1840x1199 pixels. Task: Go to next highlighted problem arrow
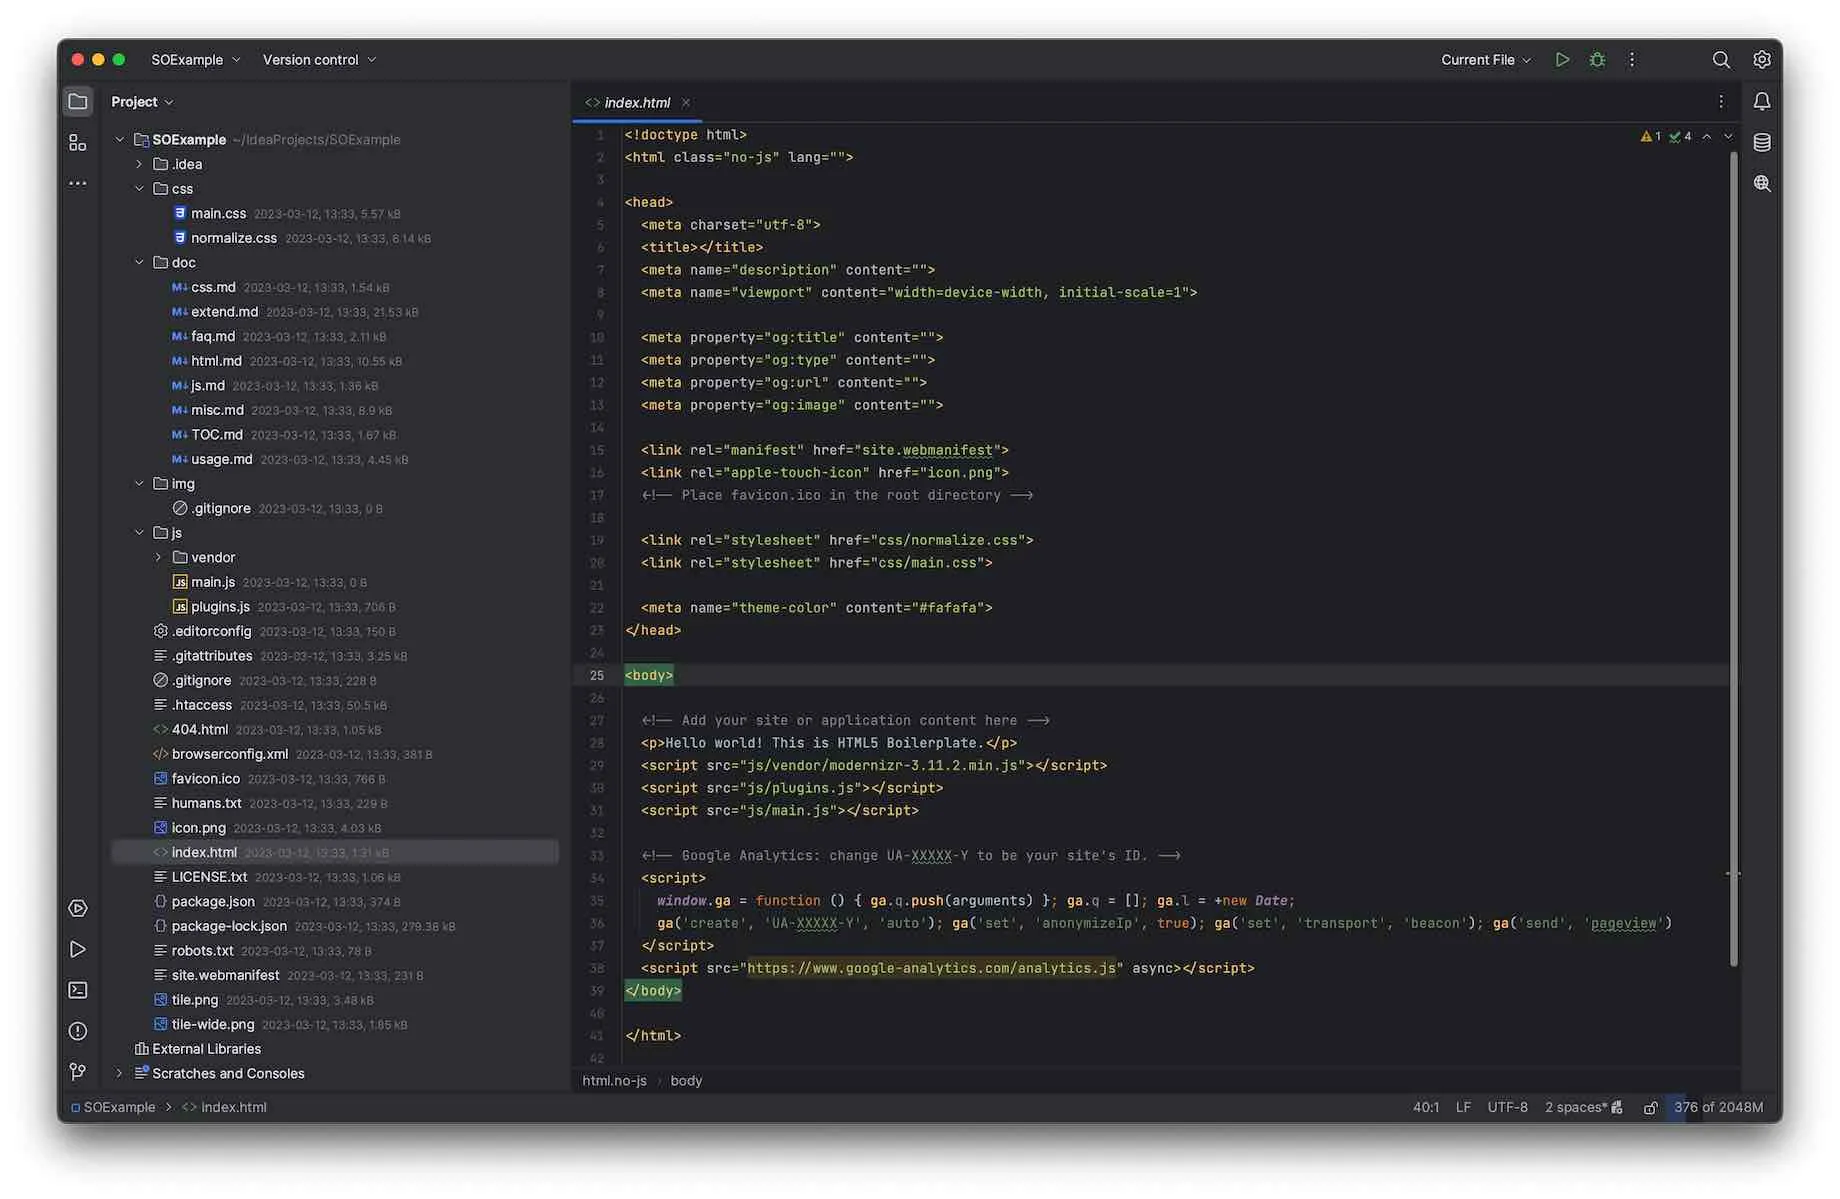pos(1728,136)
